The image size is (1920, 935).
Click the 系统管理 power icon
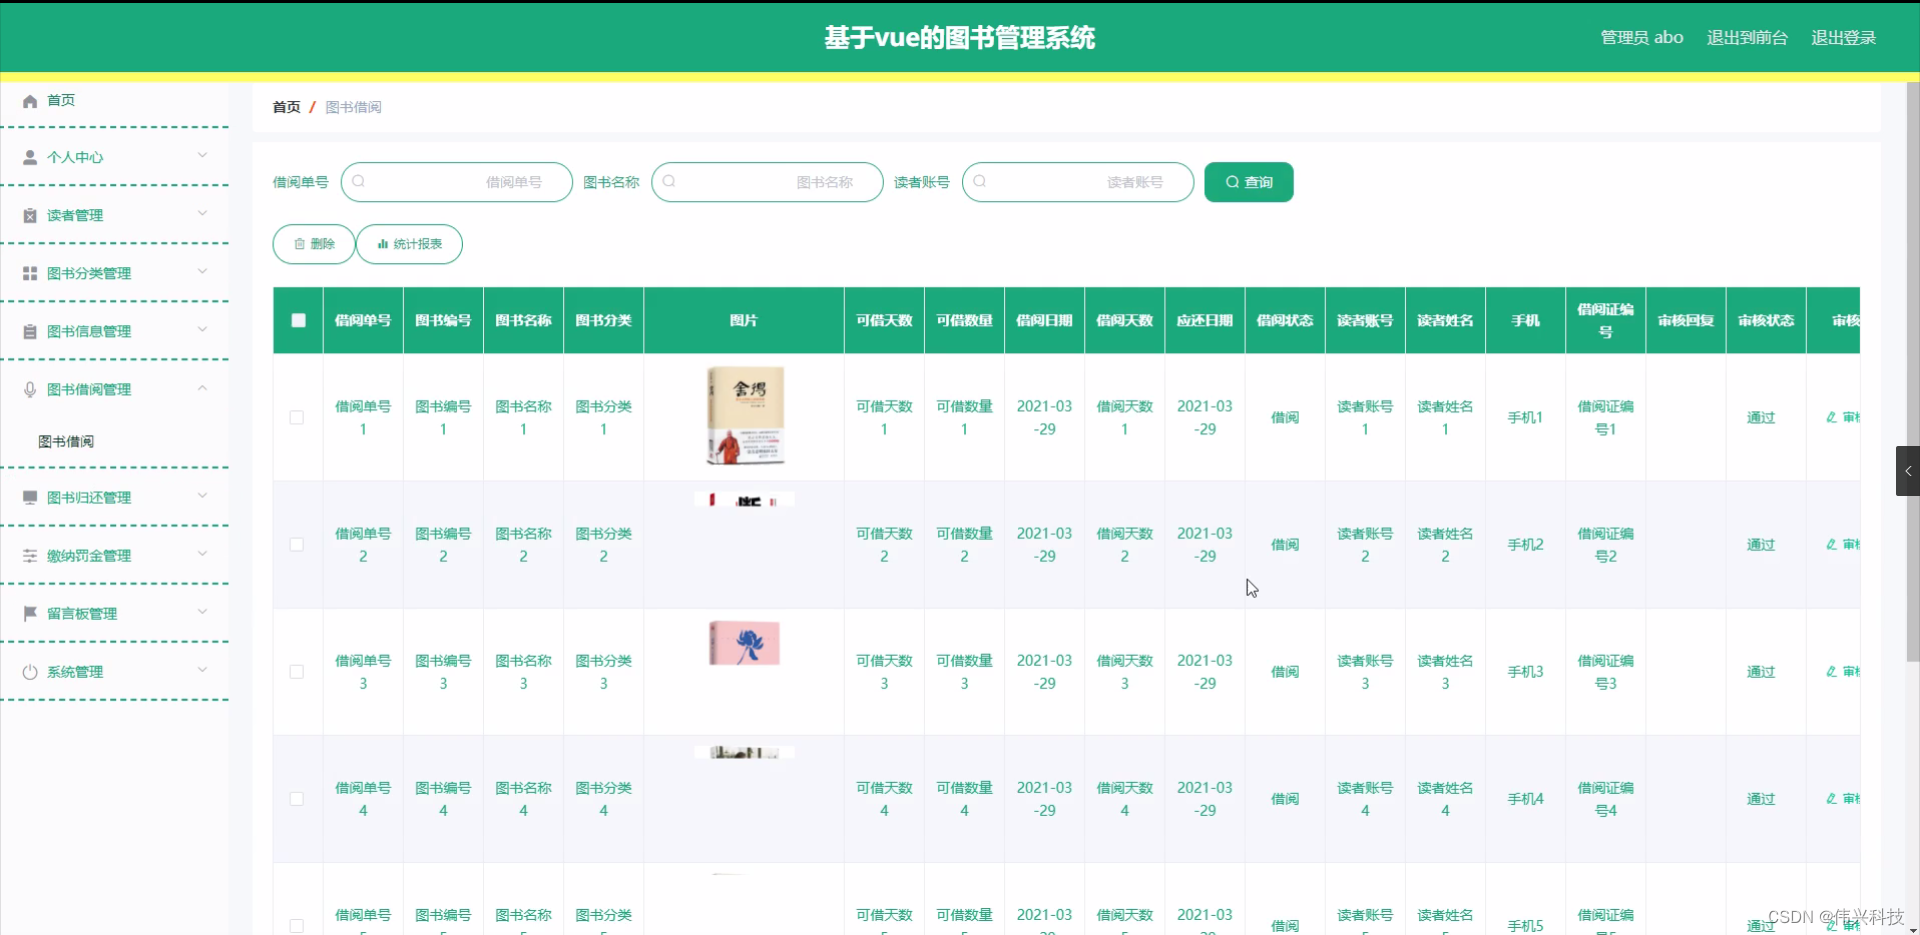click(29, 671)
